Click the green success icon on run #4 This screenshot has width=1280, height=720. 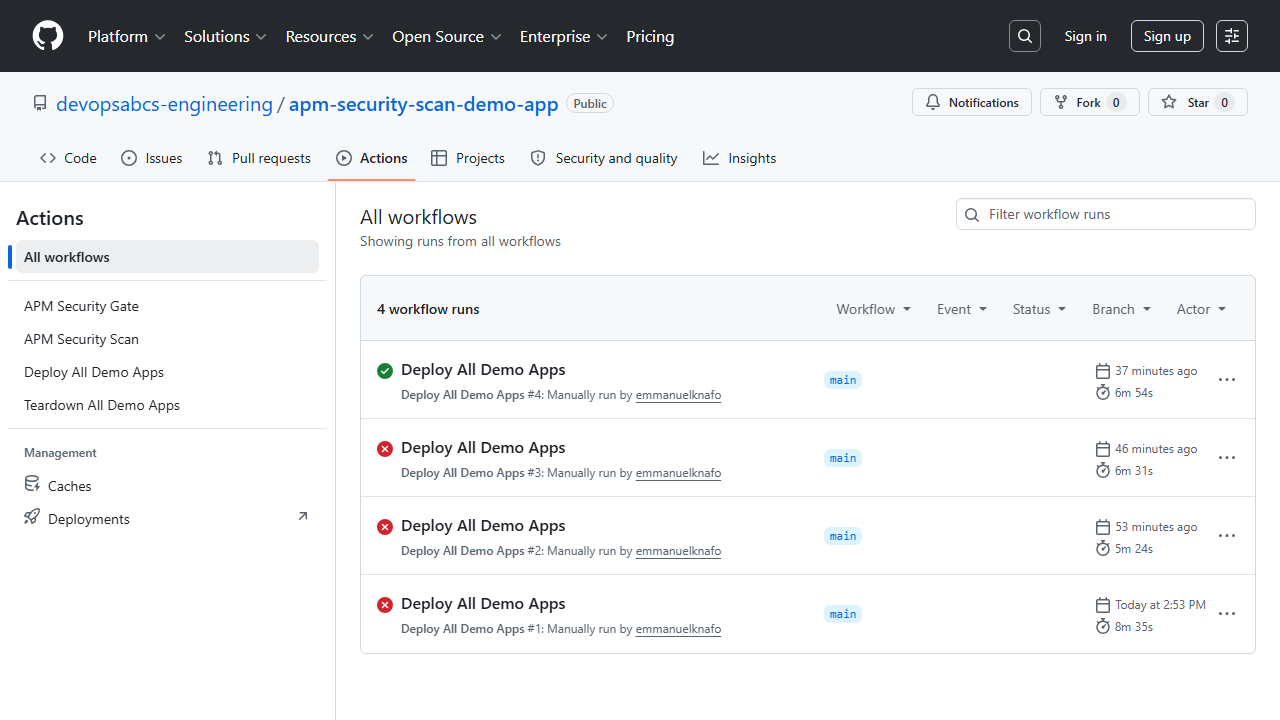click(x=385, y=370)
